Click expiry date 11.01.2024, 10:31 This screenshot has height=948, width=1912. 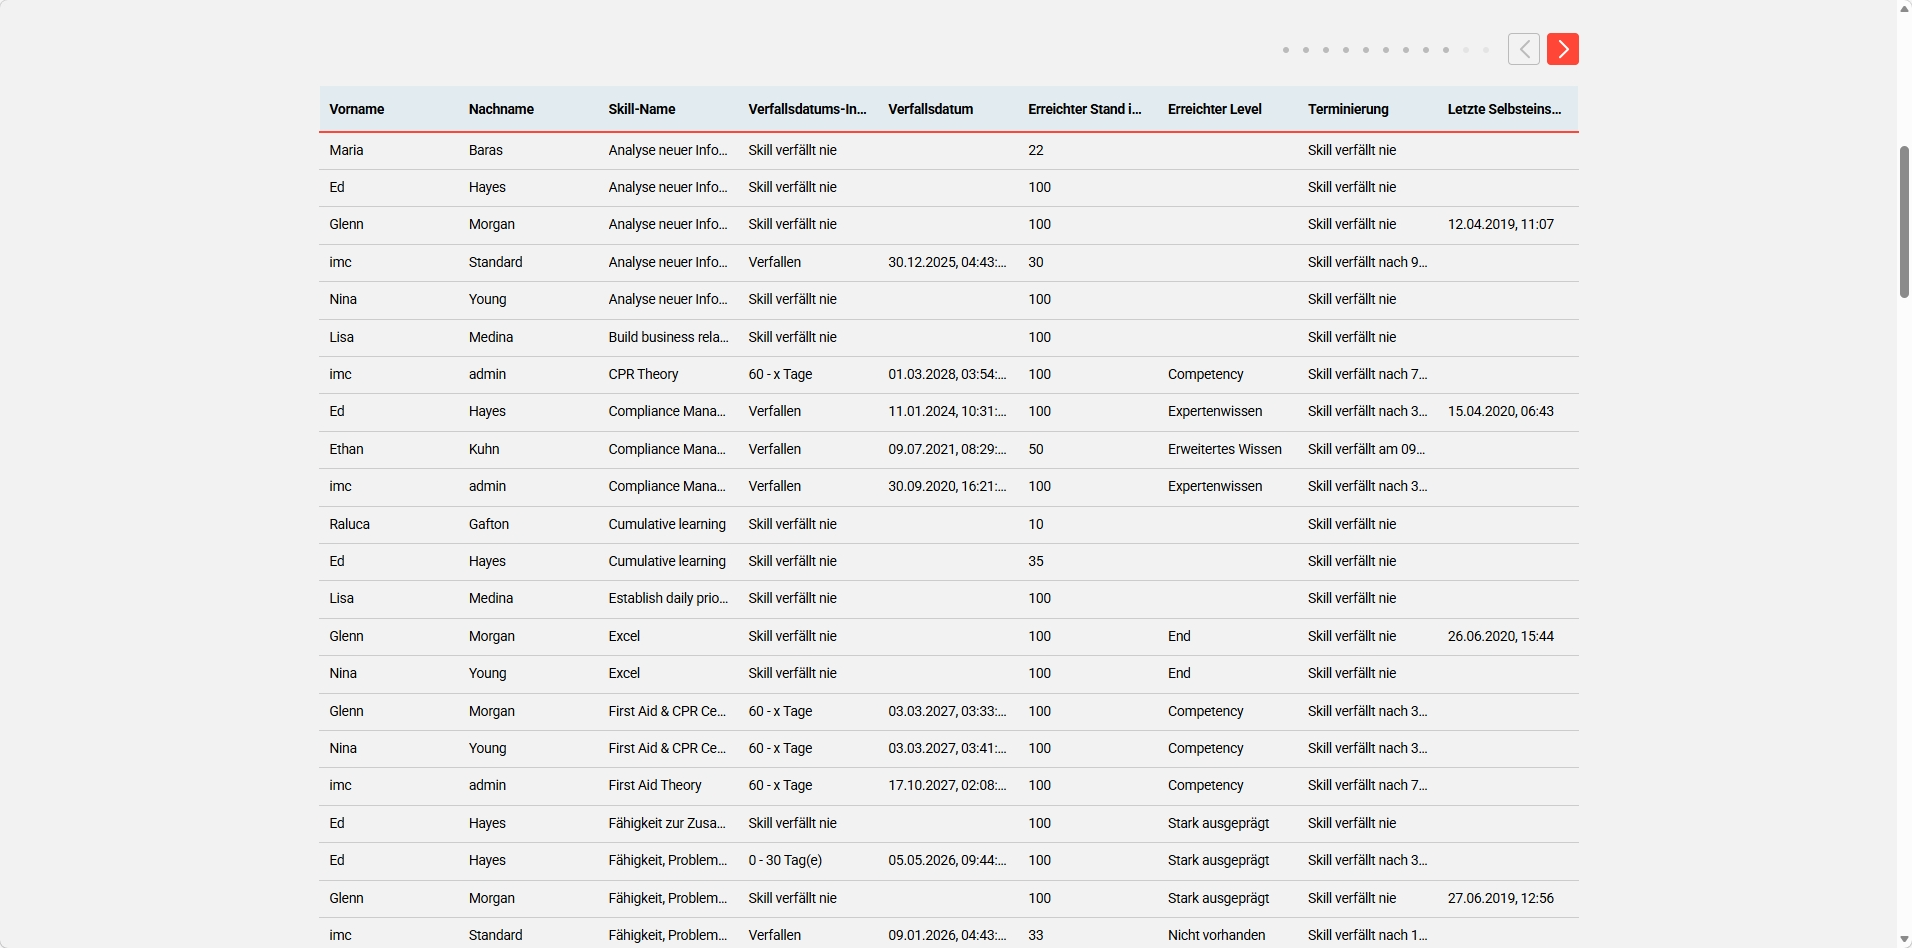(947, 411)
